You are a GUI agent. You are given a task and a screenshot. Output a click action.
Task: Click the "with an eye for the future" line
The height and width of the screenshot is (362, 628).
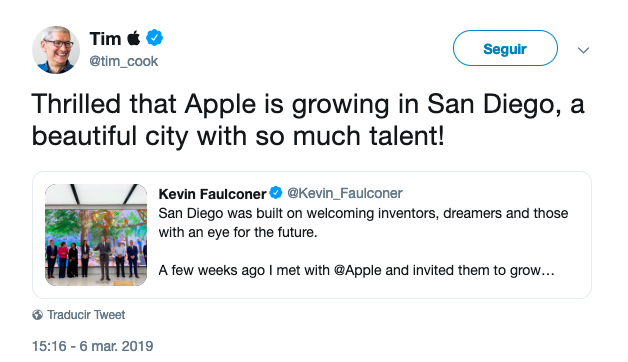point(238,232)
